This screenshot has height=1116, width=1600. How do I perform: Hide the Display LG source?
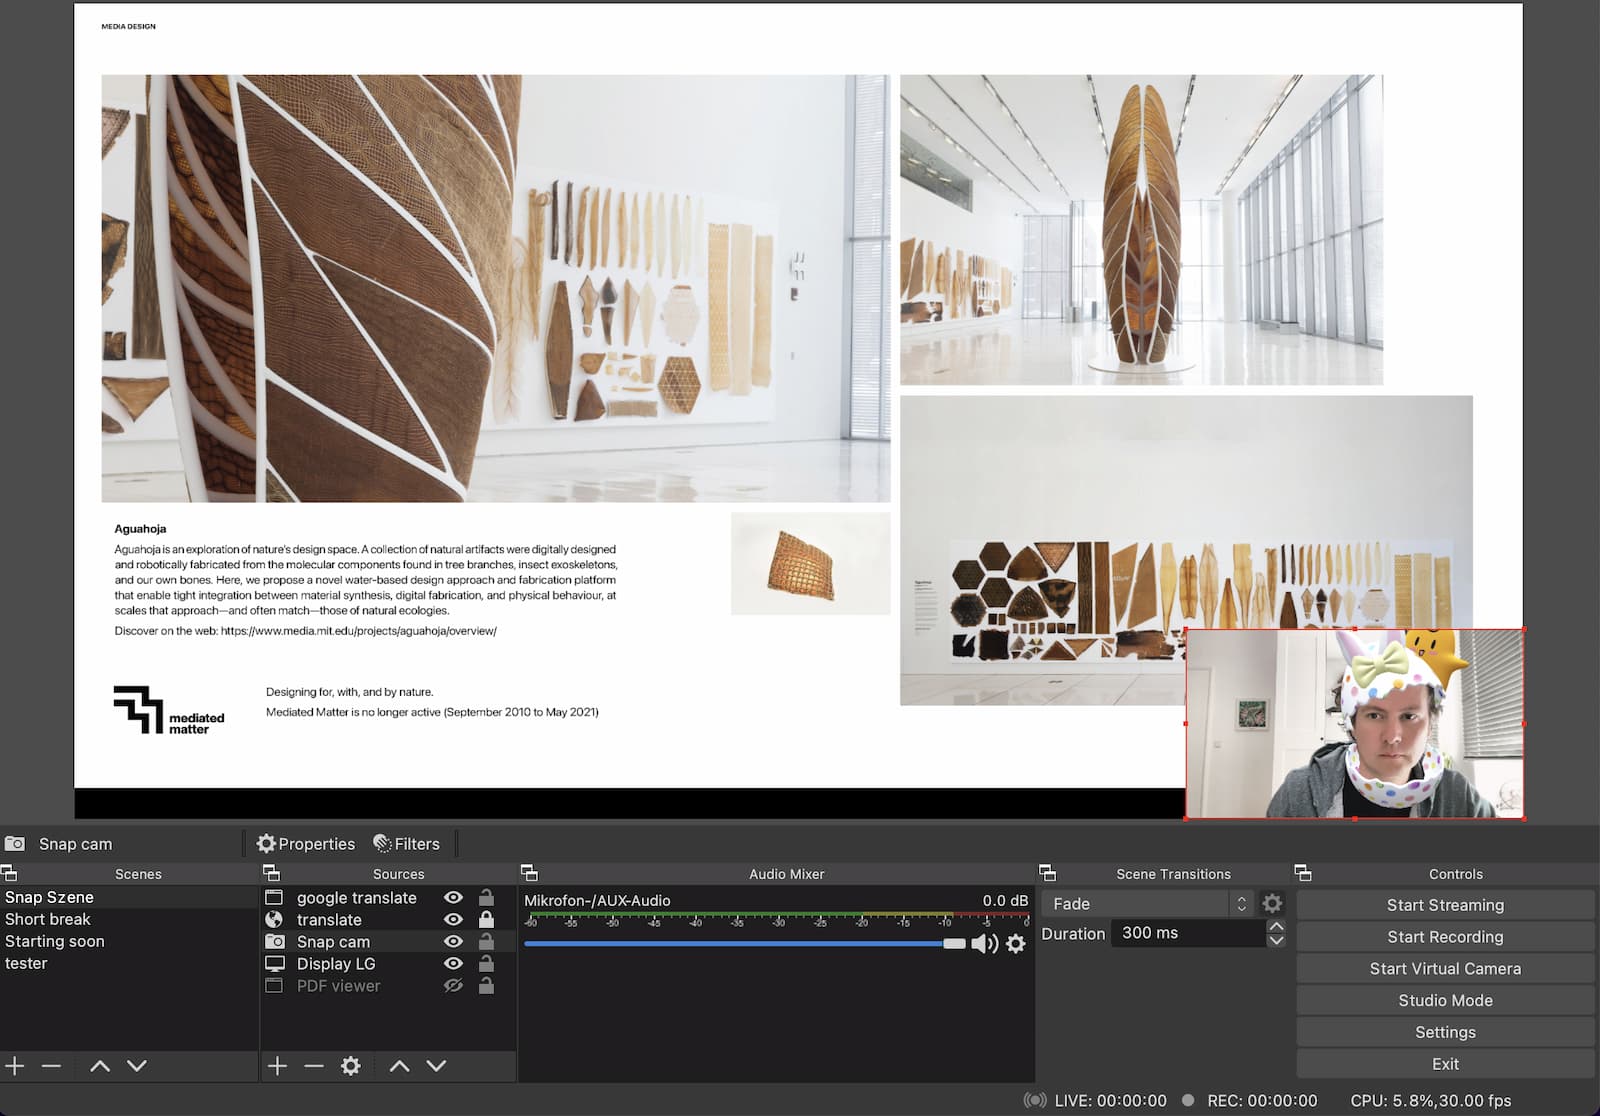(x=453, y=964)
